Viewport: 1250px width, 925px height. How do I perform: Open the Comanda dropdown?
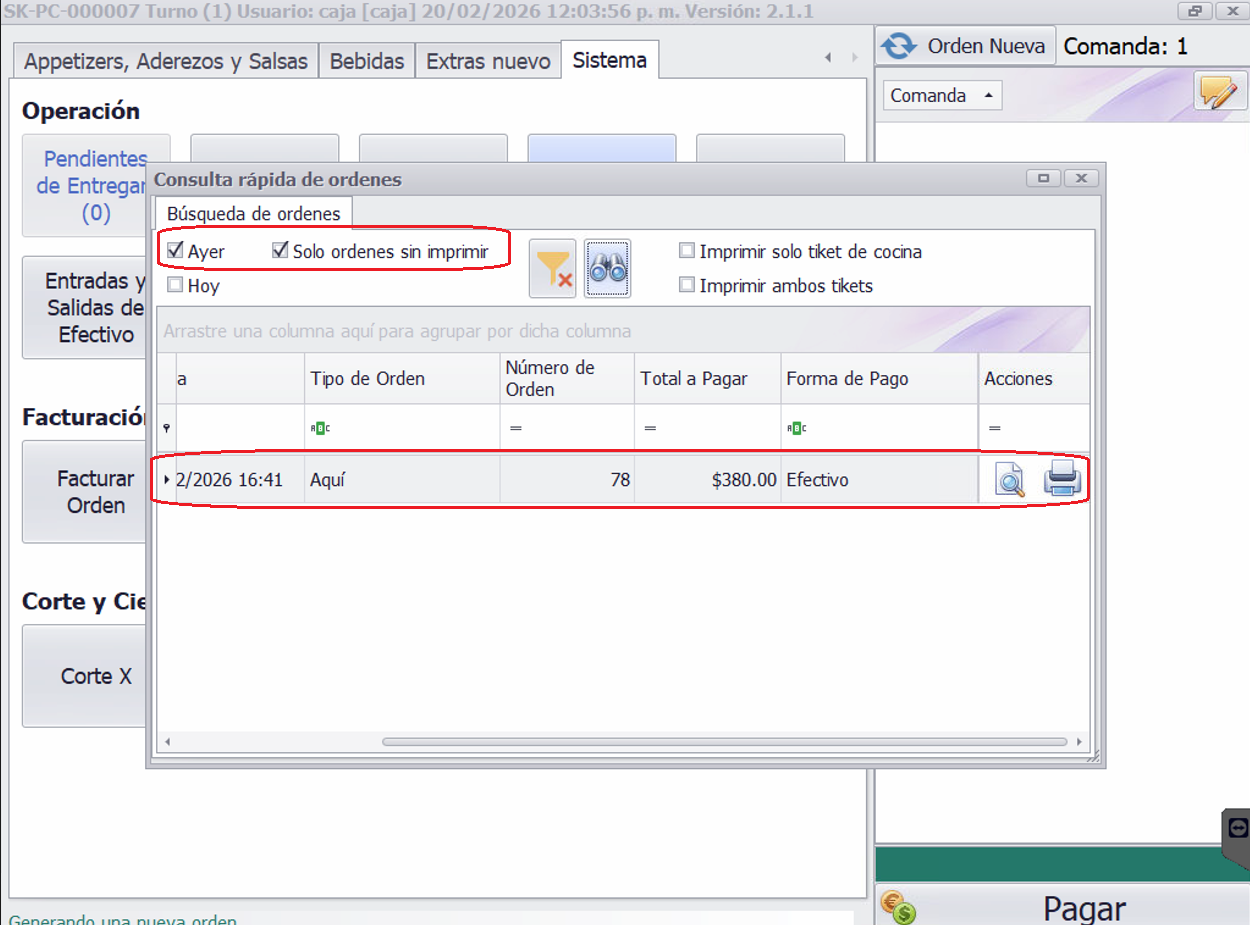[x=941, y=96]
